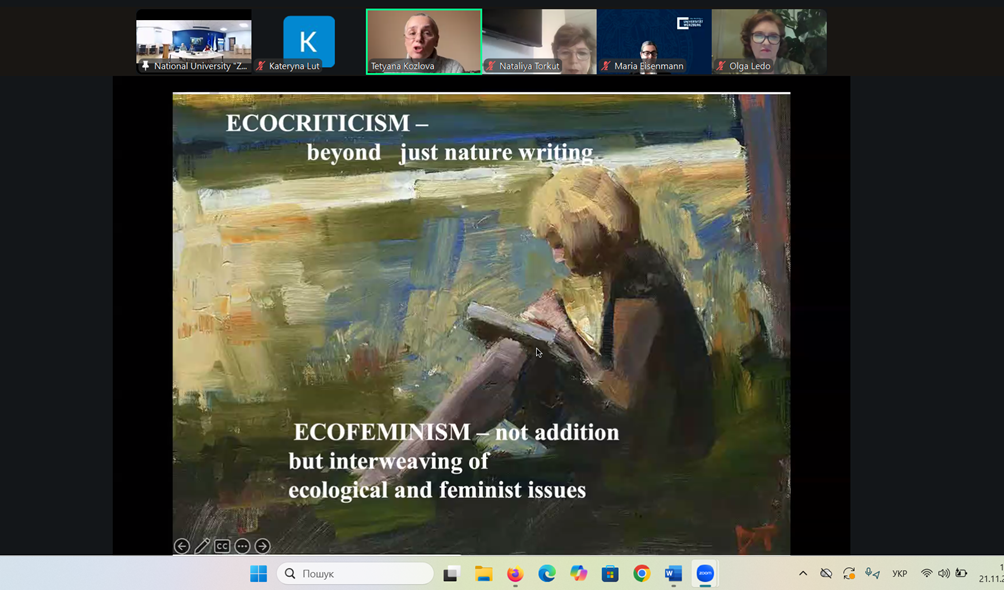Open Microsoft Edge from the taskbar
The image size is (1004, 590).
coord(547,574)
